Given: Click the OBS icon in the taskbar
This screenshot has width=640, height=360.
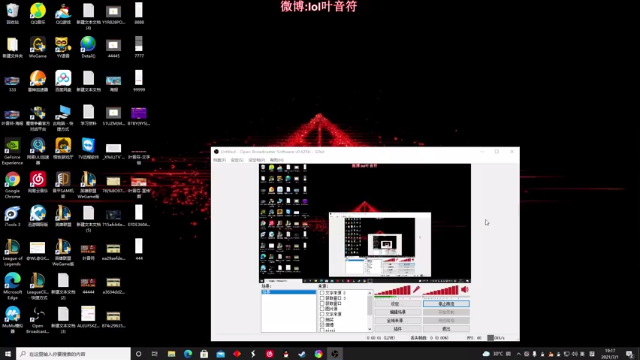Looking at the screenshot, I should (x=335, y=354).
